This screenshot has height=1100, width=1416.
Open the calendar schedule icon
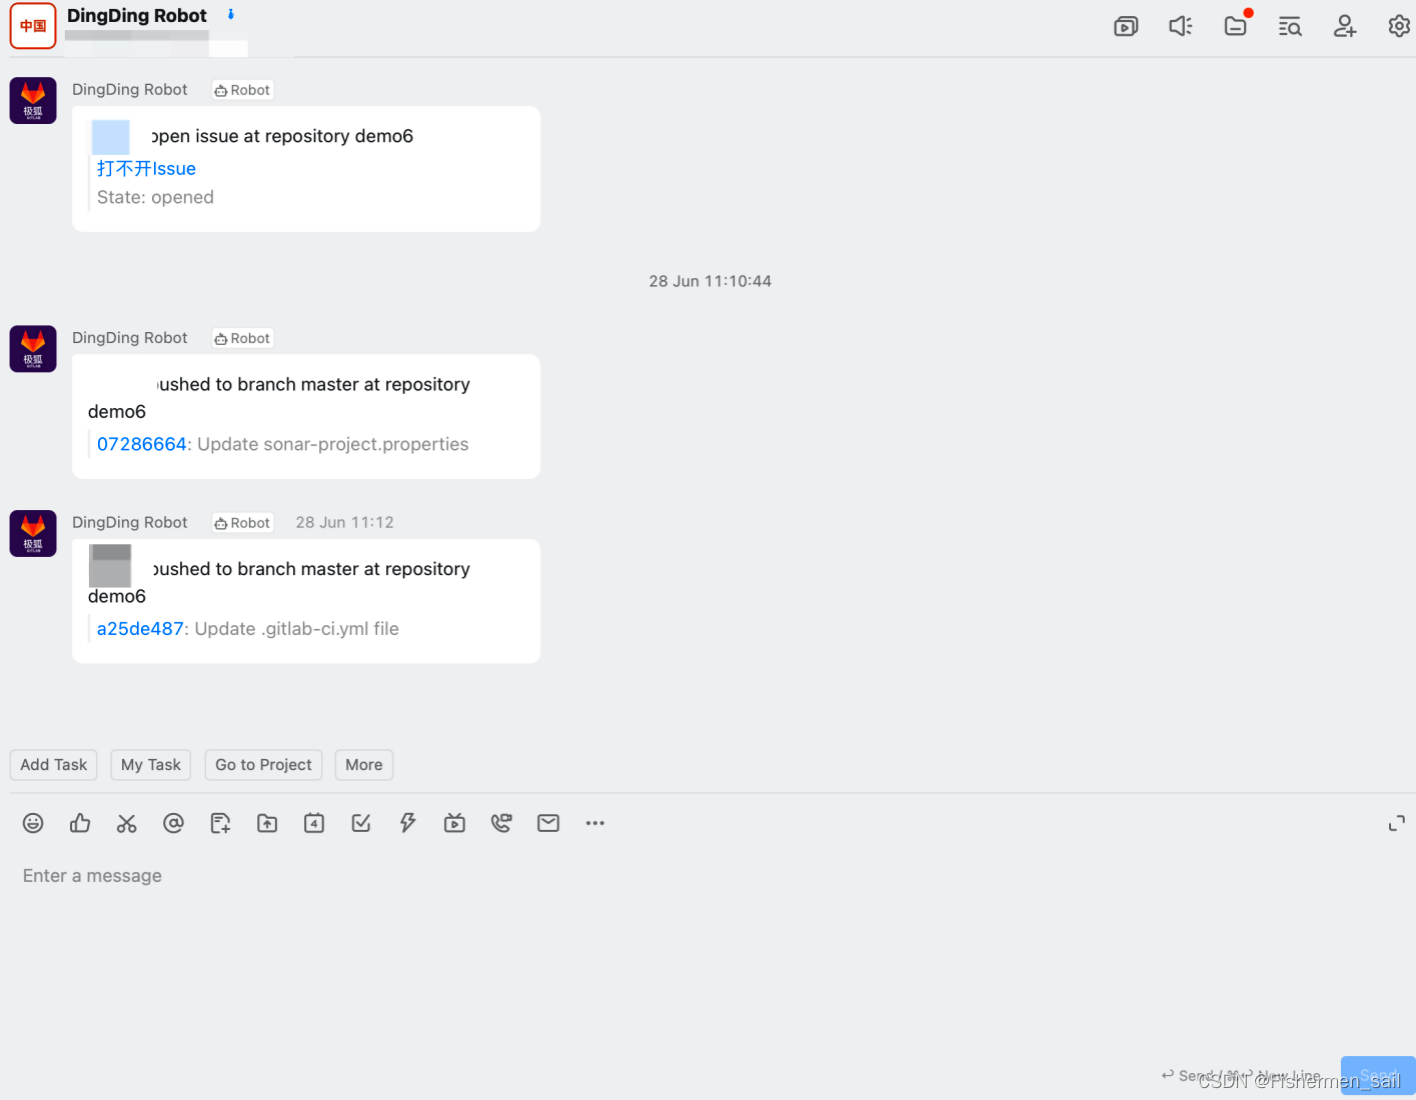(314, 823)
